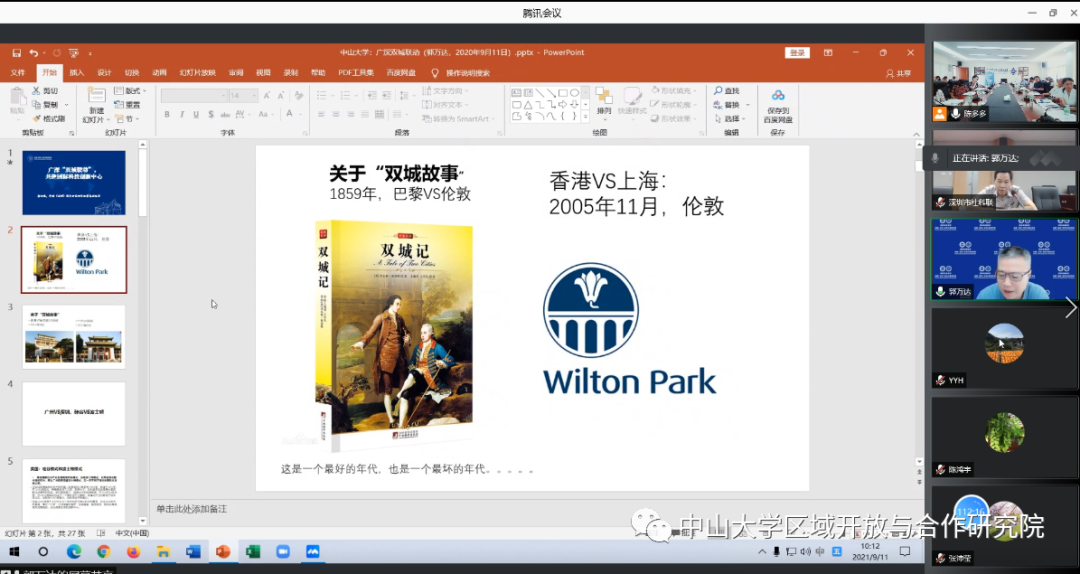Click the increase indent icon
The height and width of the screenshot is (574, 1080).
pyautogui.click(x=387, y=95)
